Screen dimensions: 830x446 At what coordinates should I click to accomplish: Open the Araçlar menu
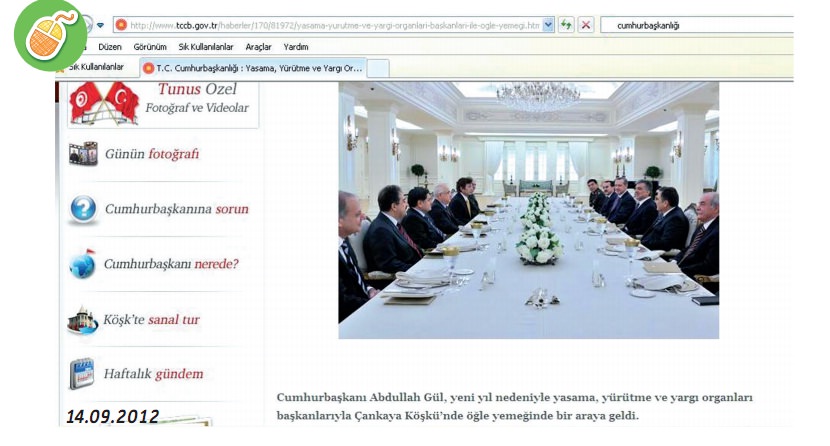[258, 47]
